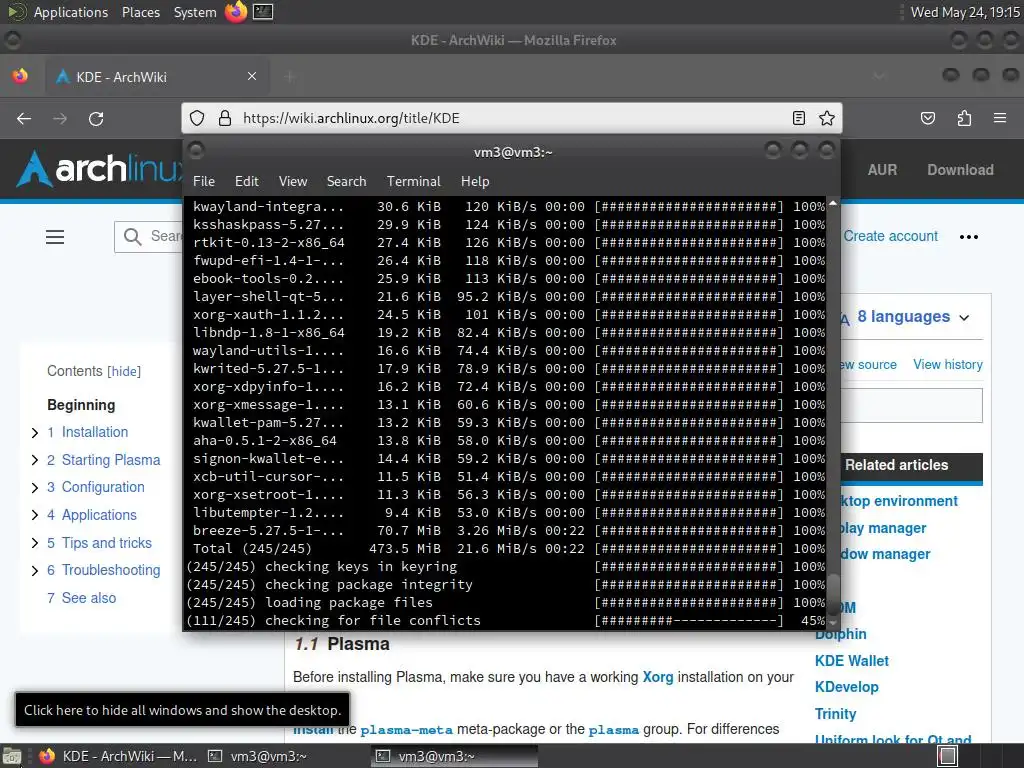Open terminal Search menu
This screenshot has width=1024, height=768.
[346, 181]
